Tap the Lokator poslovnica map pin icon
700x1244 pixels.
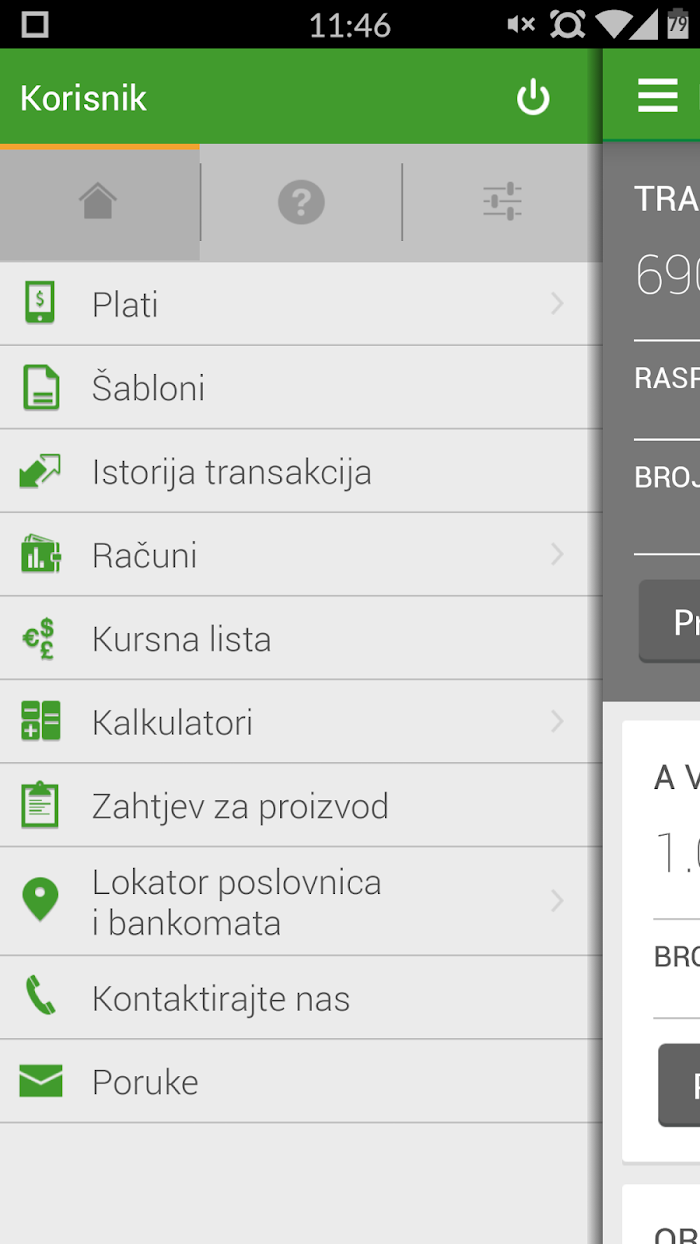point(40,900)
